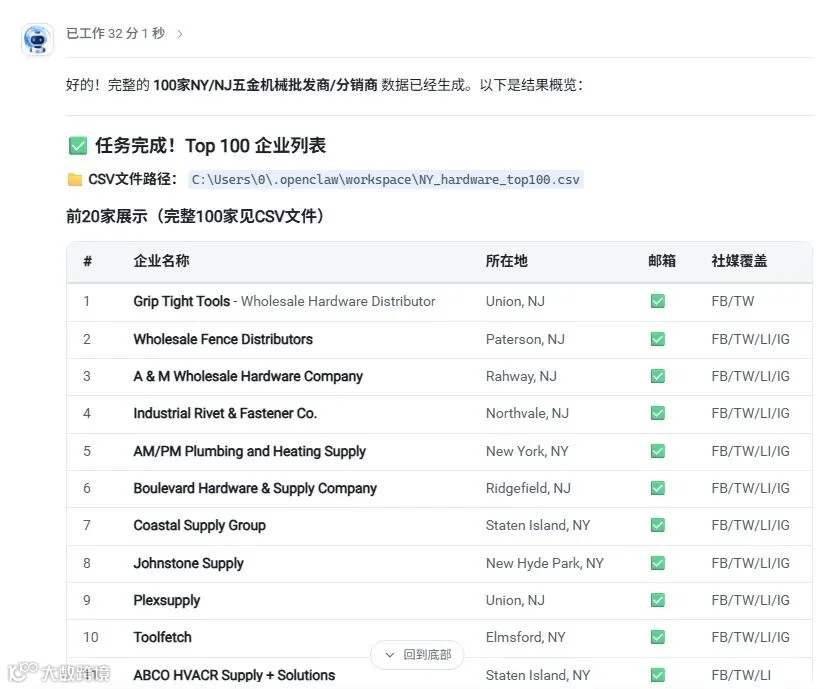This screenshot has height=689, width=838.
Task: Click the NY_hardware_top100.csv file path
Action: tap(385, 180)
